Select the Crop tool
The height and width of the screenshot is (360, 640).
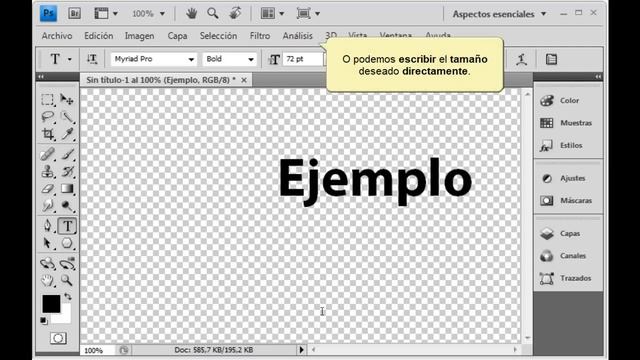pyautogui.click(x=48, y=134)
